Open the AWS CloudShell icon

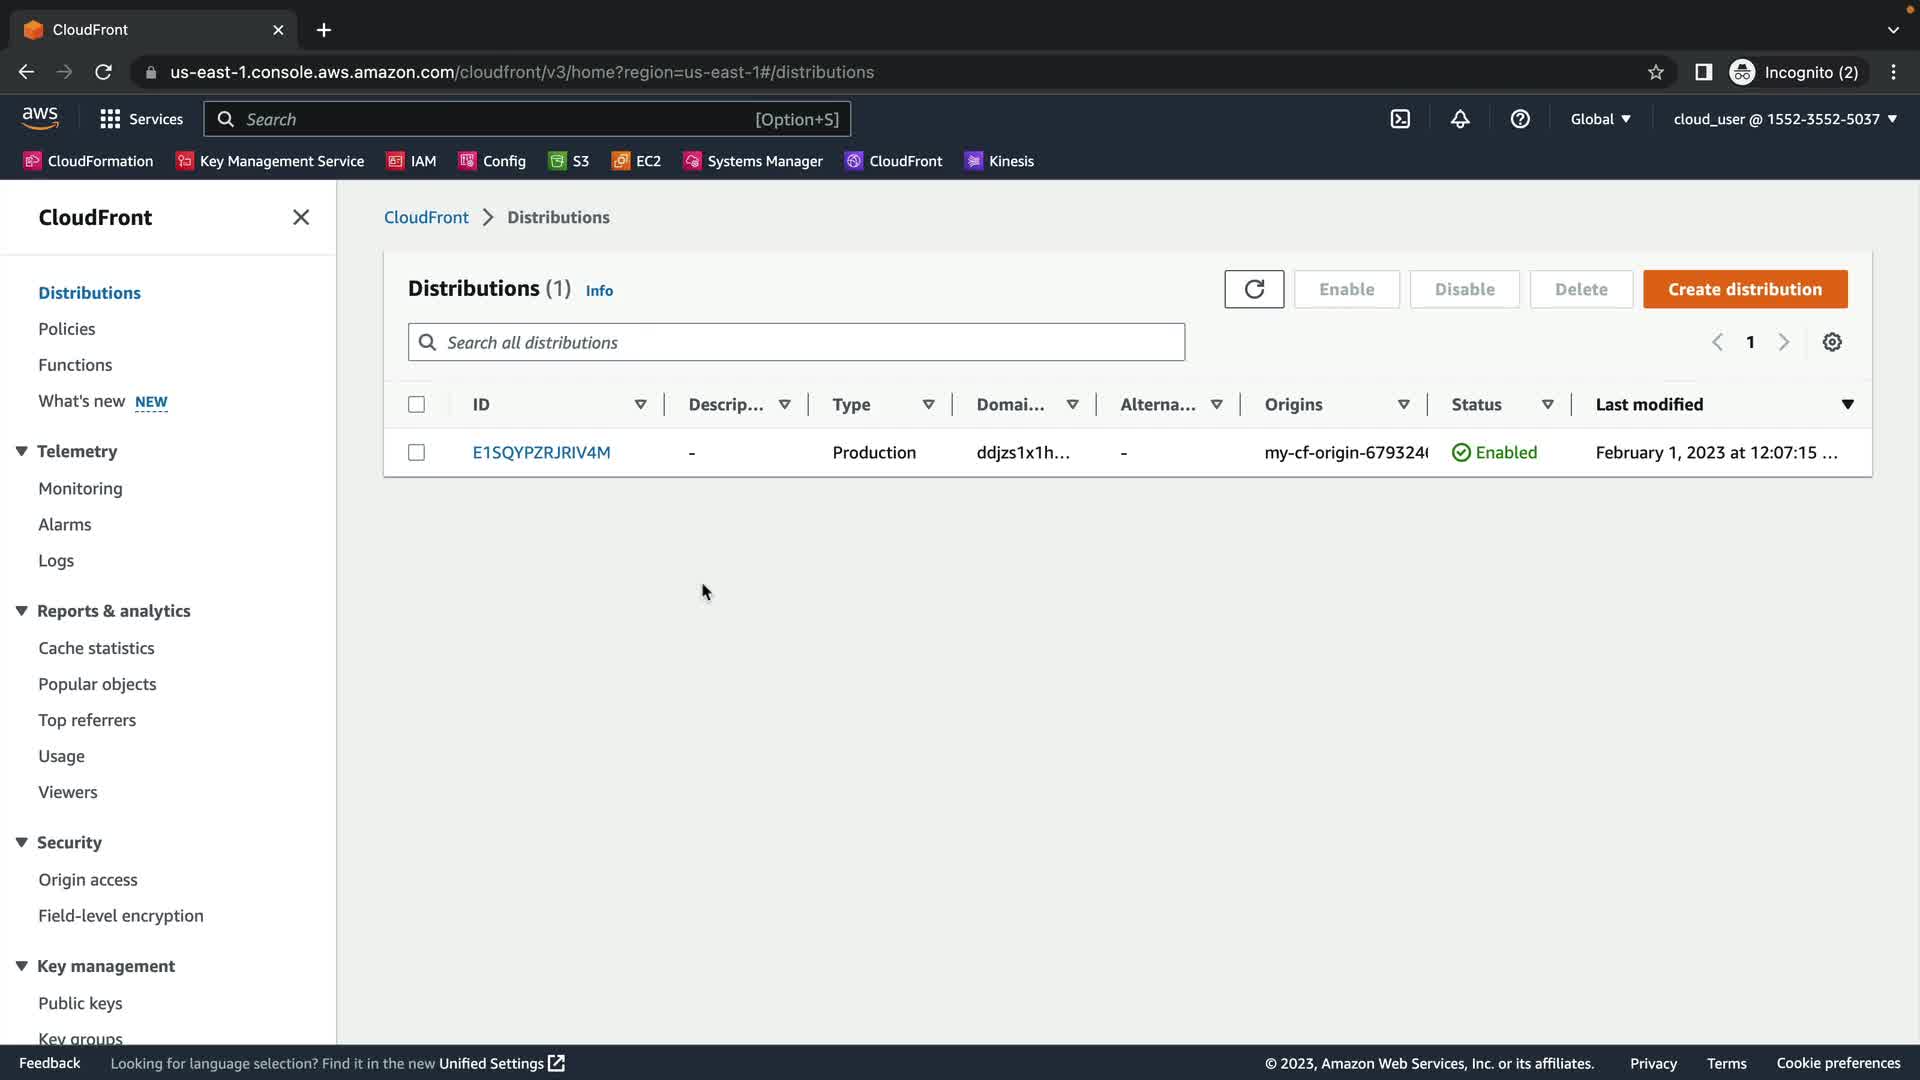pyautogui.click(x=1400, y=119)
